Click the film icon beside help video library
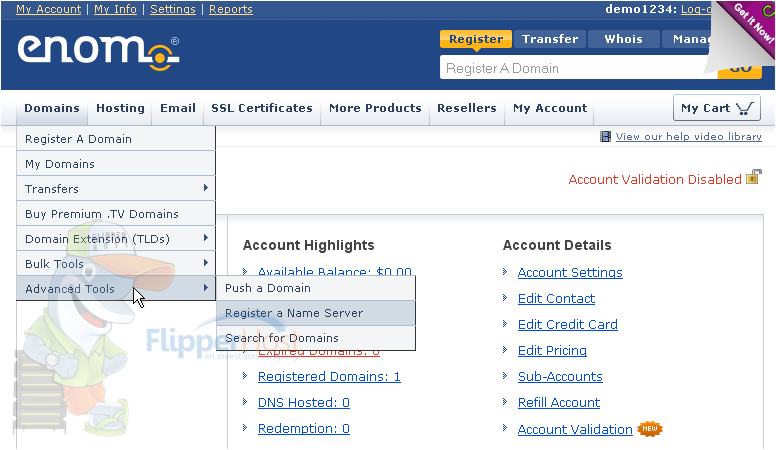The image size is (776, 450). [605, 137]
